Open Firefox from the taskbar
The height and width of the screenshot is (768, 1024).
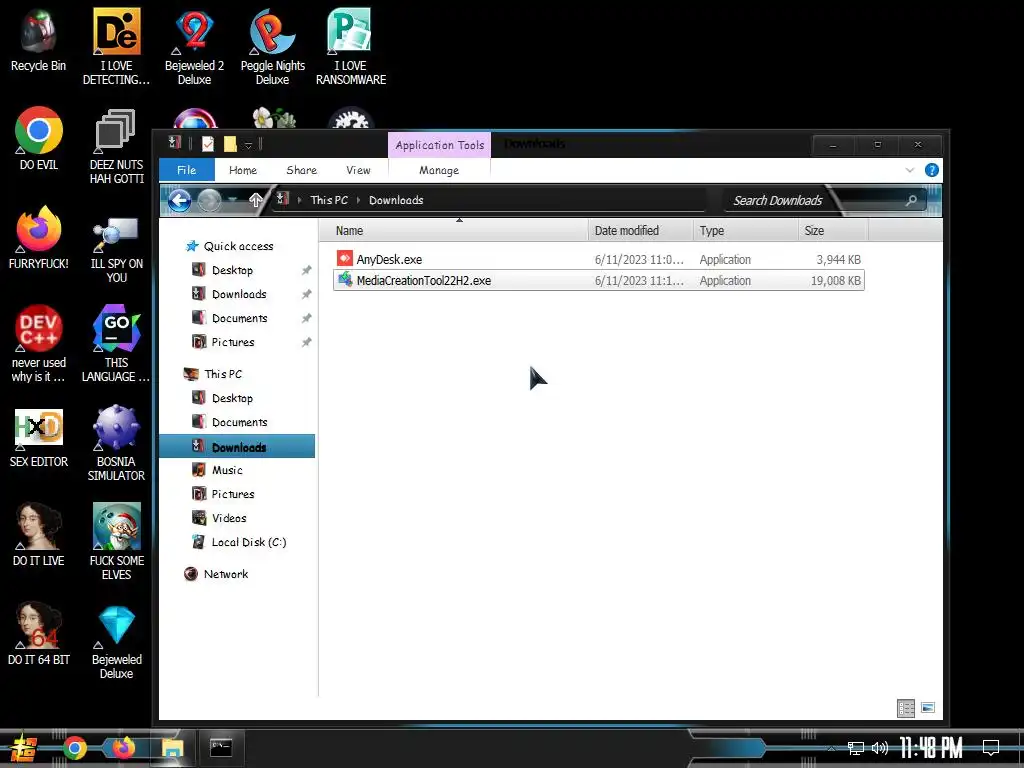[x=123, y=748]
